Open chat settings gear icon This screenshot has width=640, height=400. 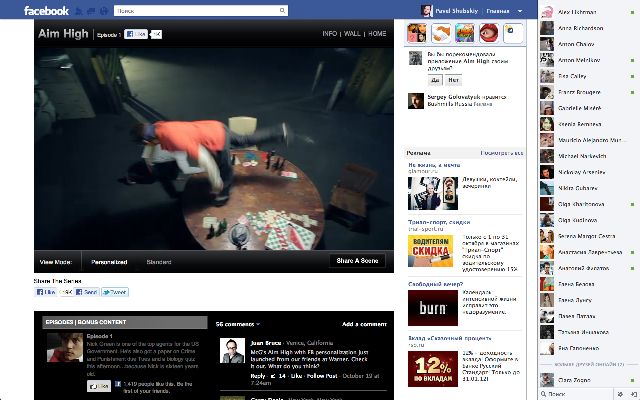click(x=620, y=394)
